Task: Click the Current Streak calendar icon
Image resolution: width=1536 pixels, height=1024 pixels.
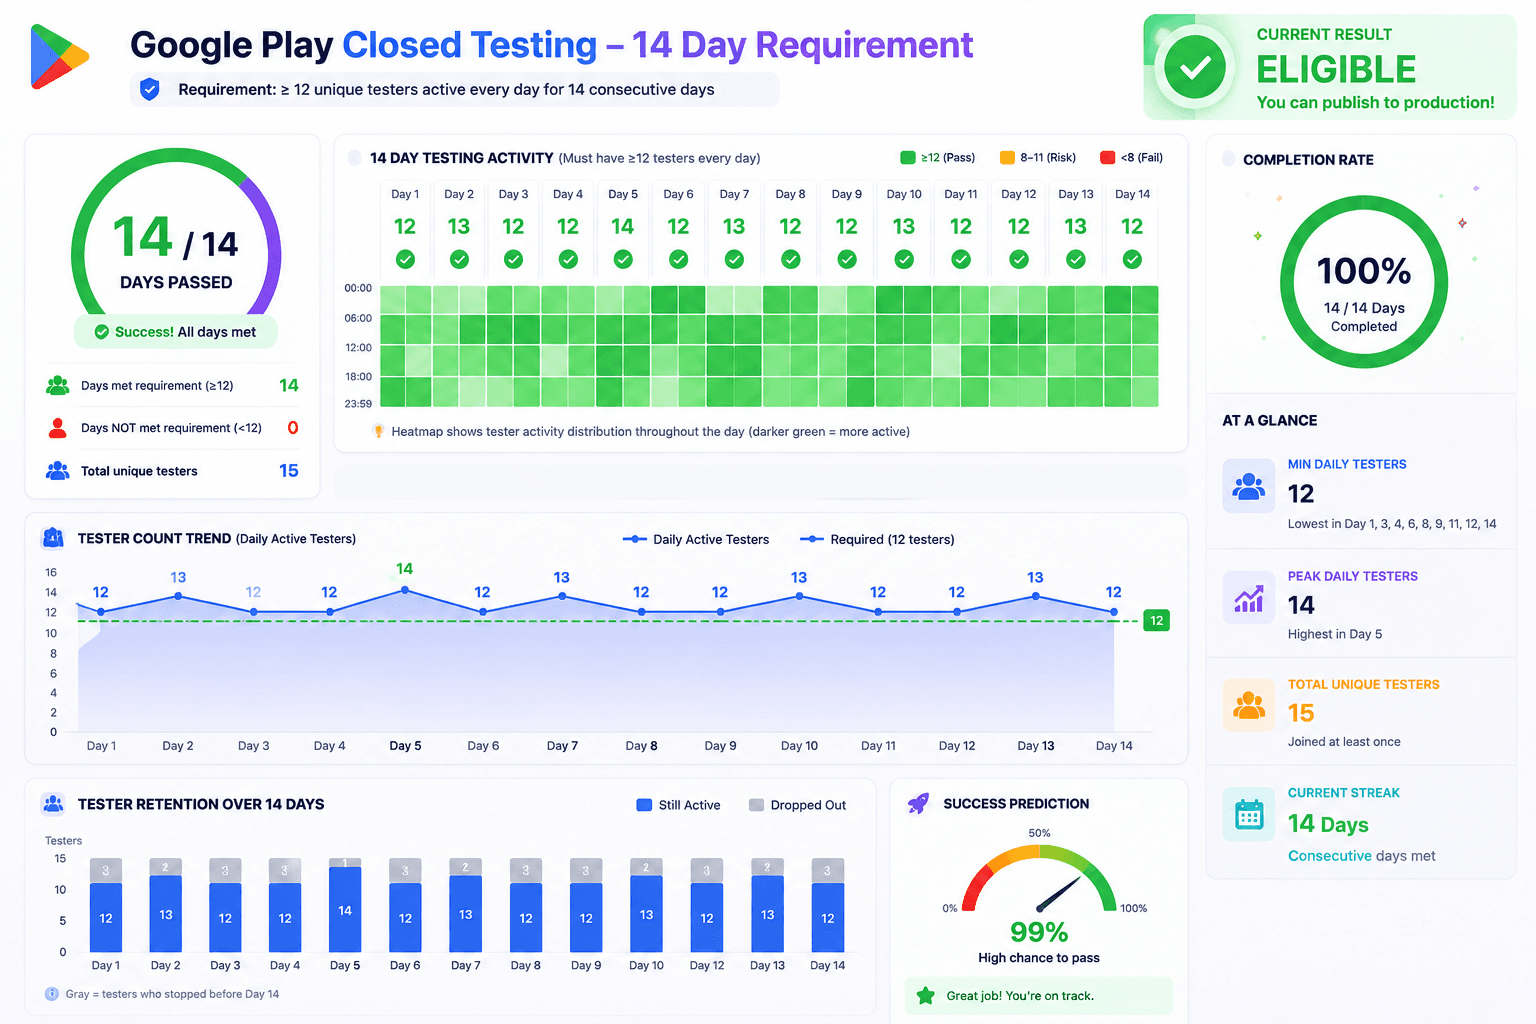Action: pyautogui.click(x=1249, y=814)
